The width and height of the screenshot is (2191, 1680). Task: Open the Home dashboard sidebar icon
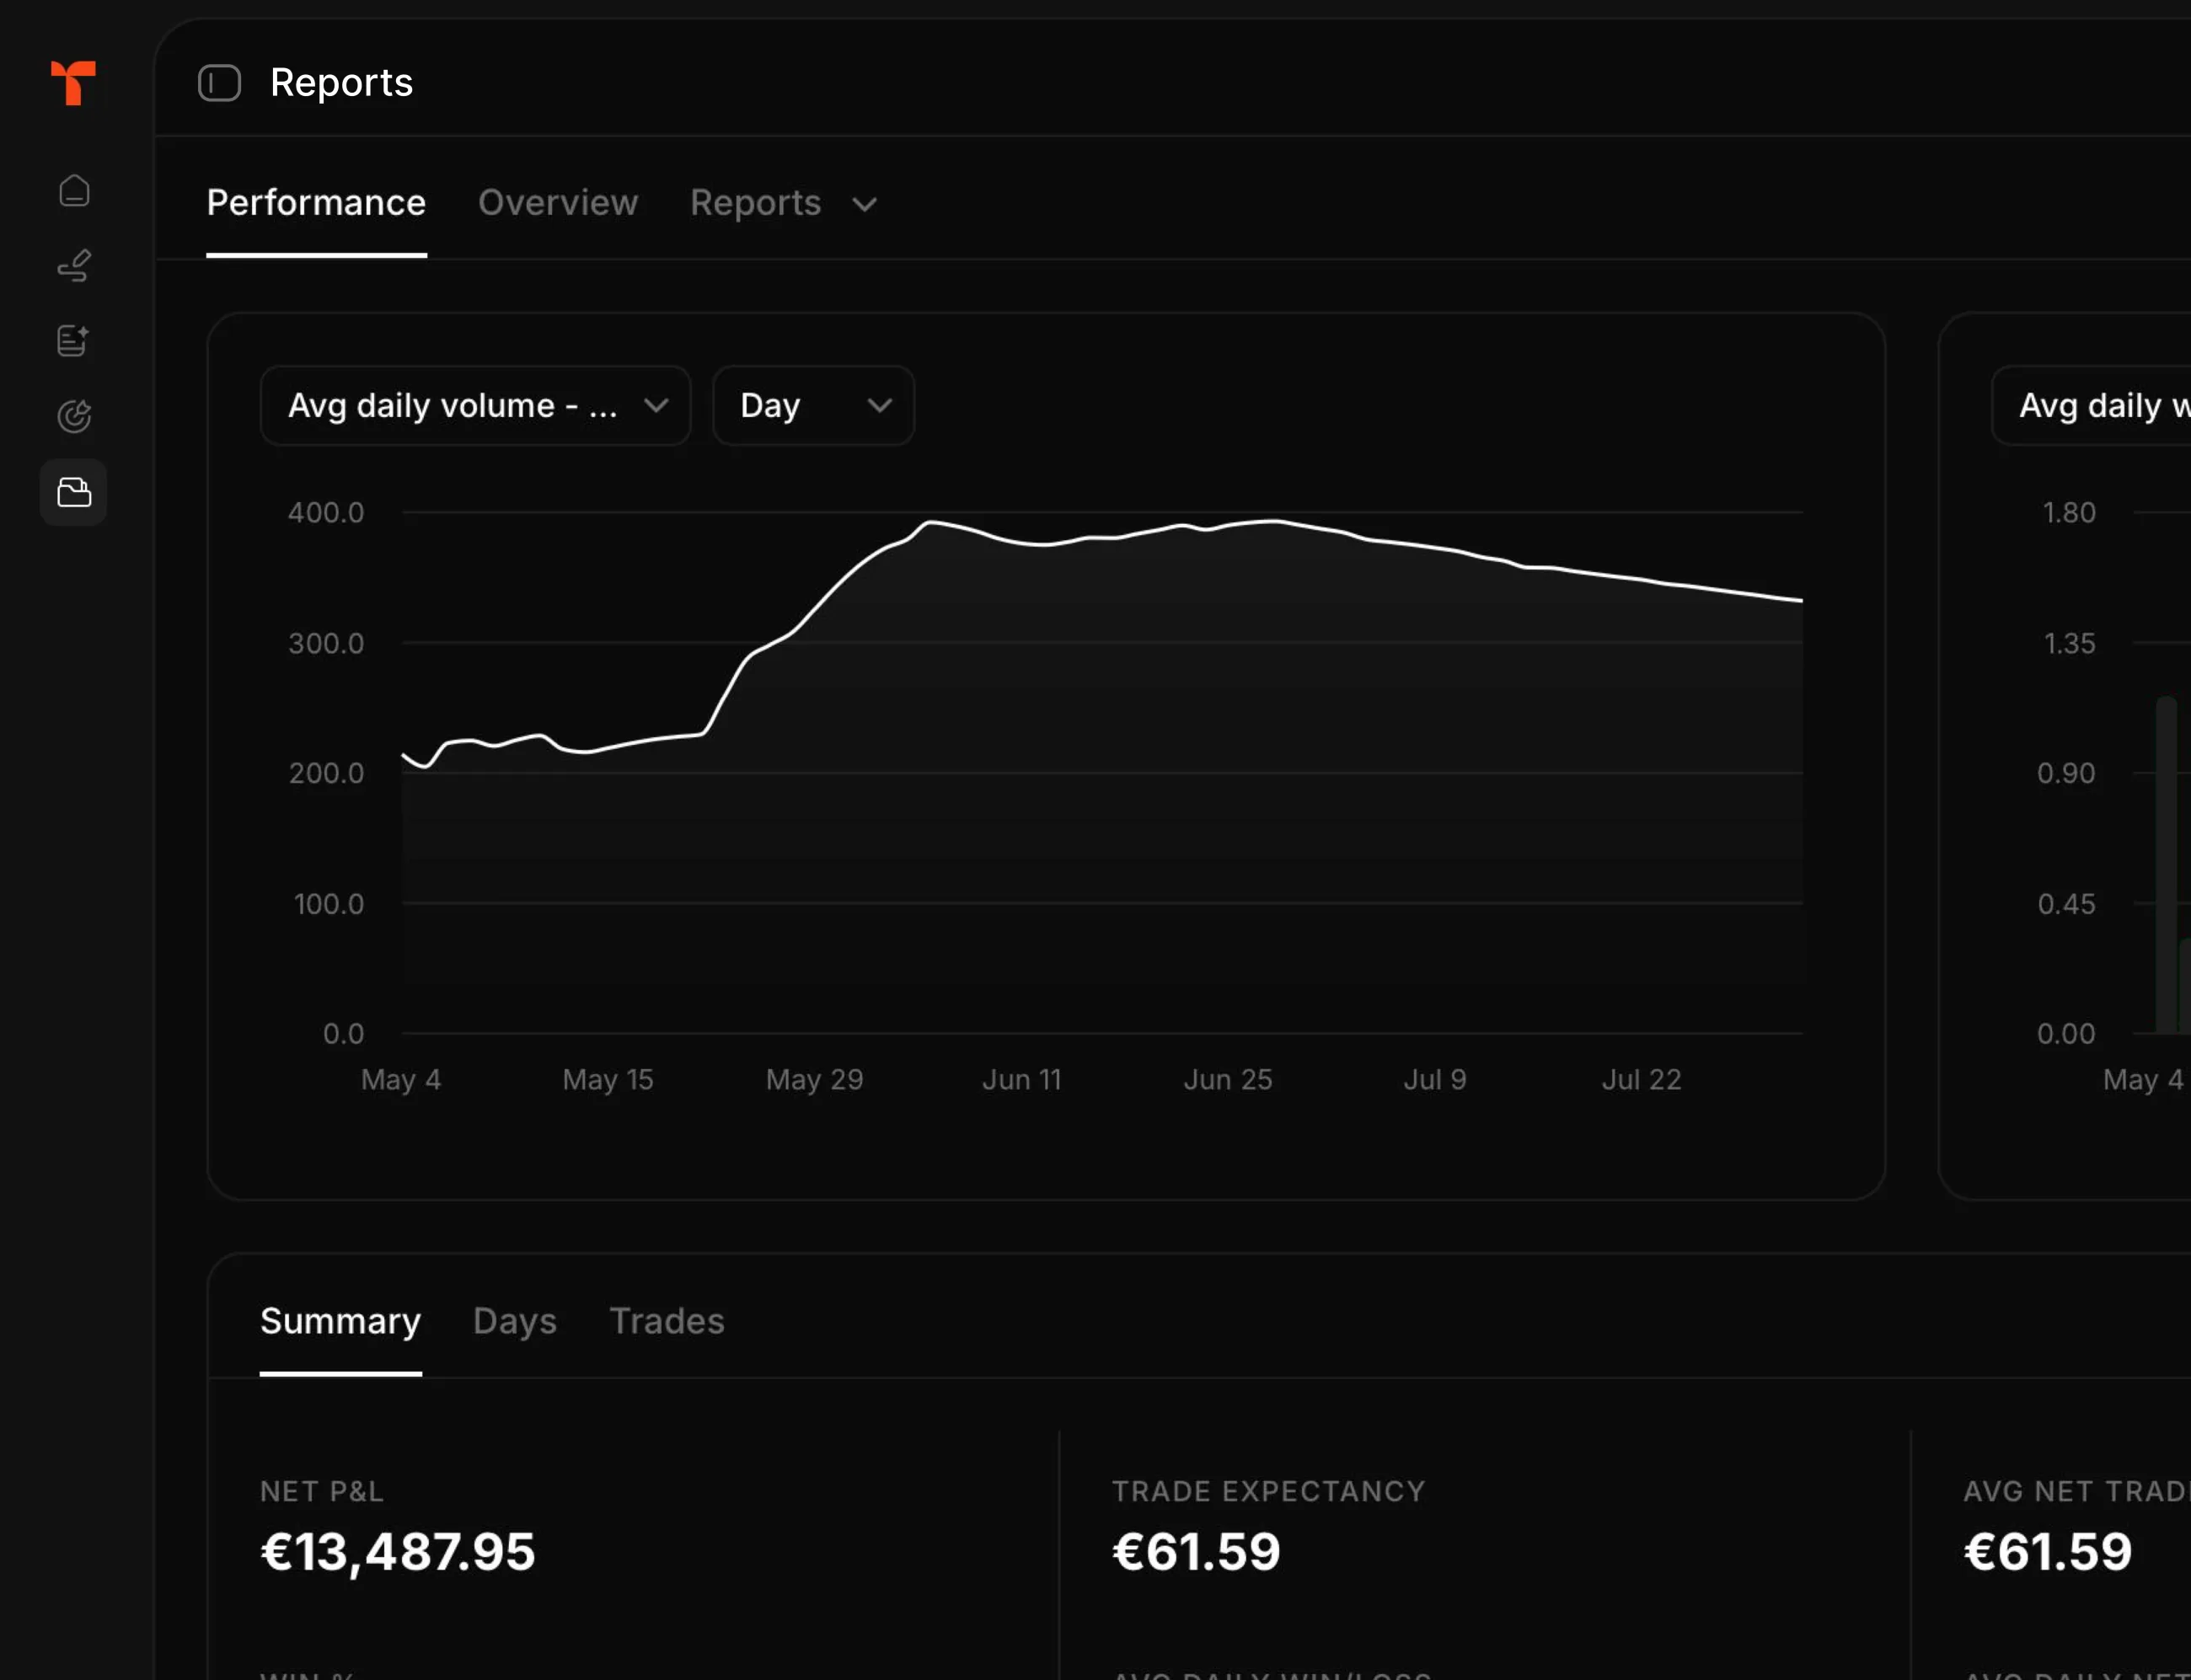[74, 190]
